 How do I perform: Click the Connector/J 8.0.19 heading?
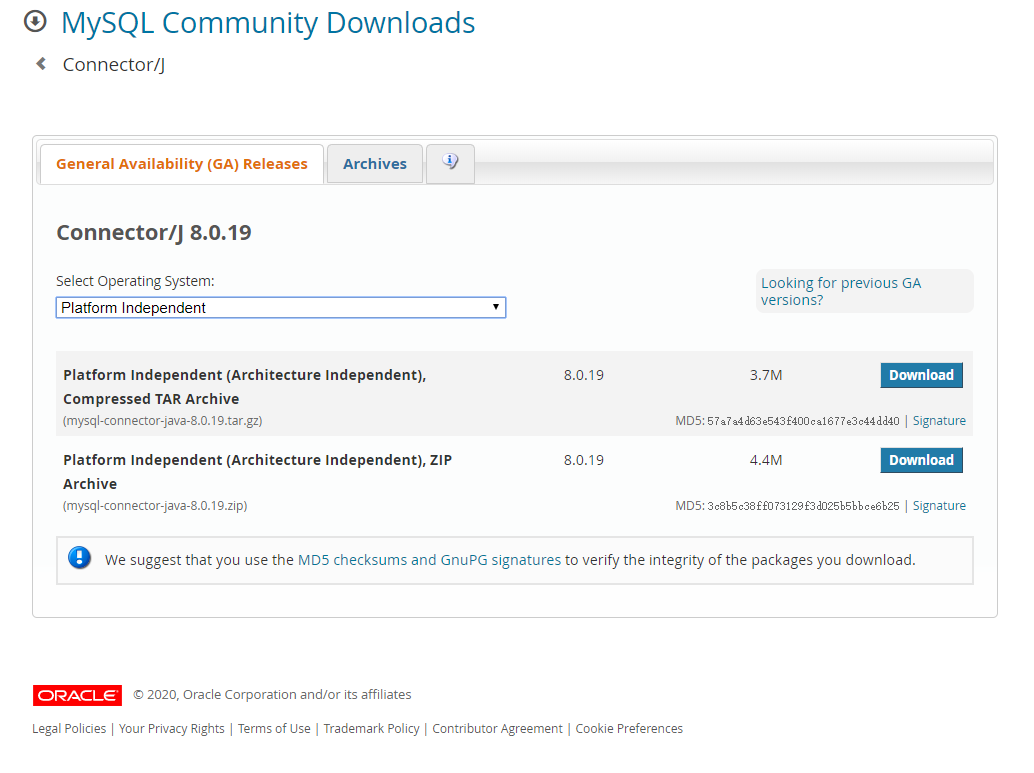pos(154,232)
